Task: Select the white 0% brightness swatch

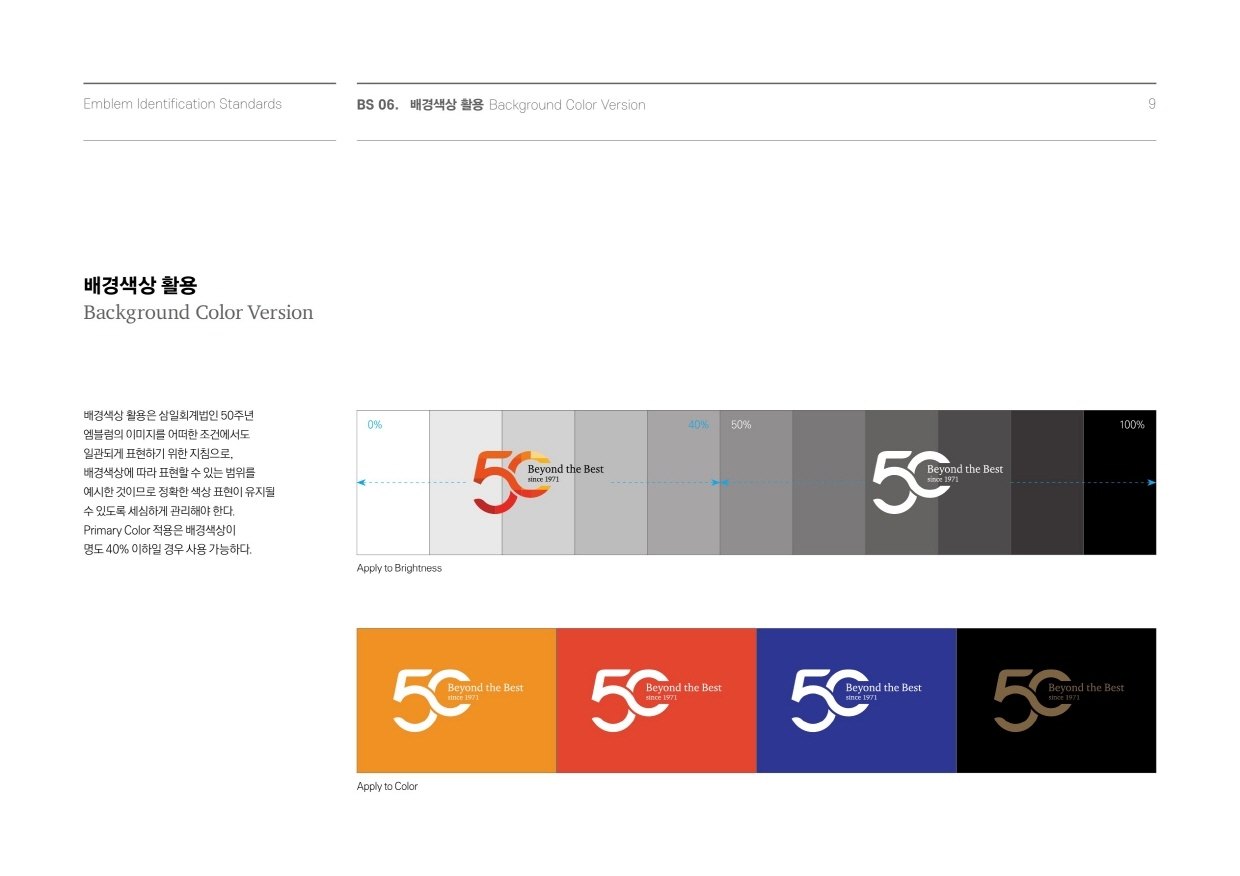Action: click(x=393, y=482)
